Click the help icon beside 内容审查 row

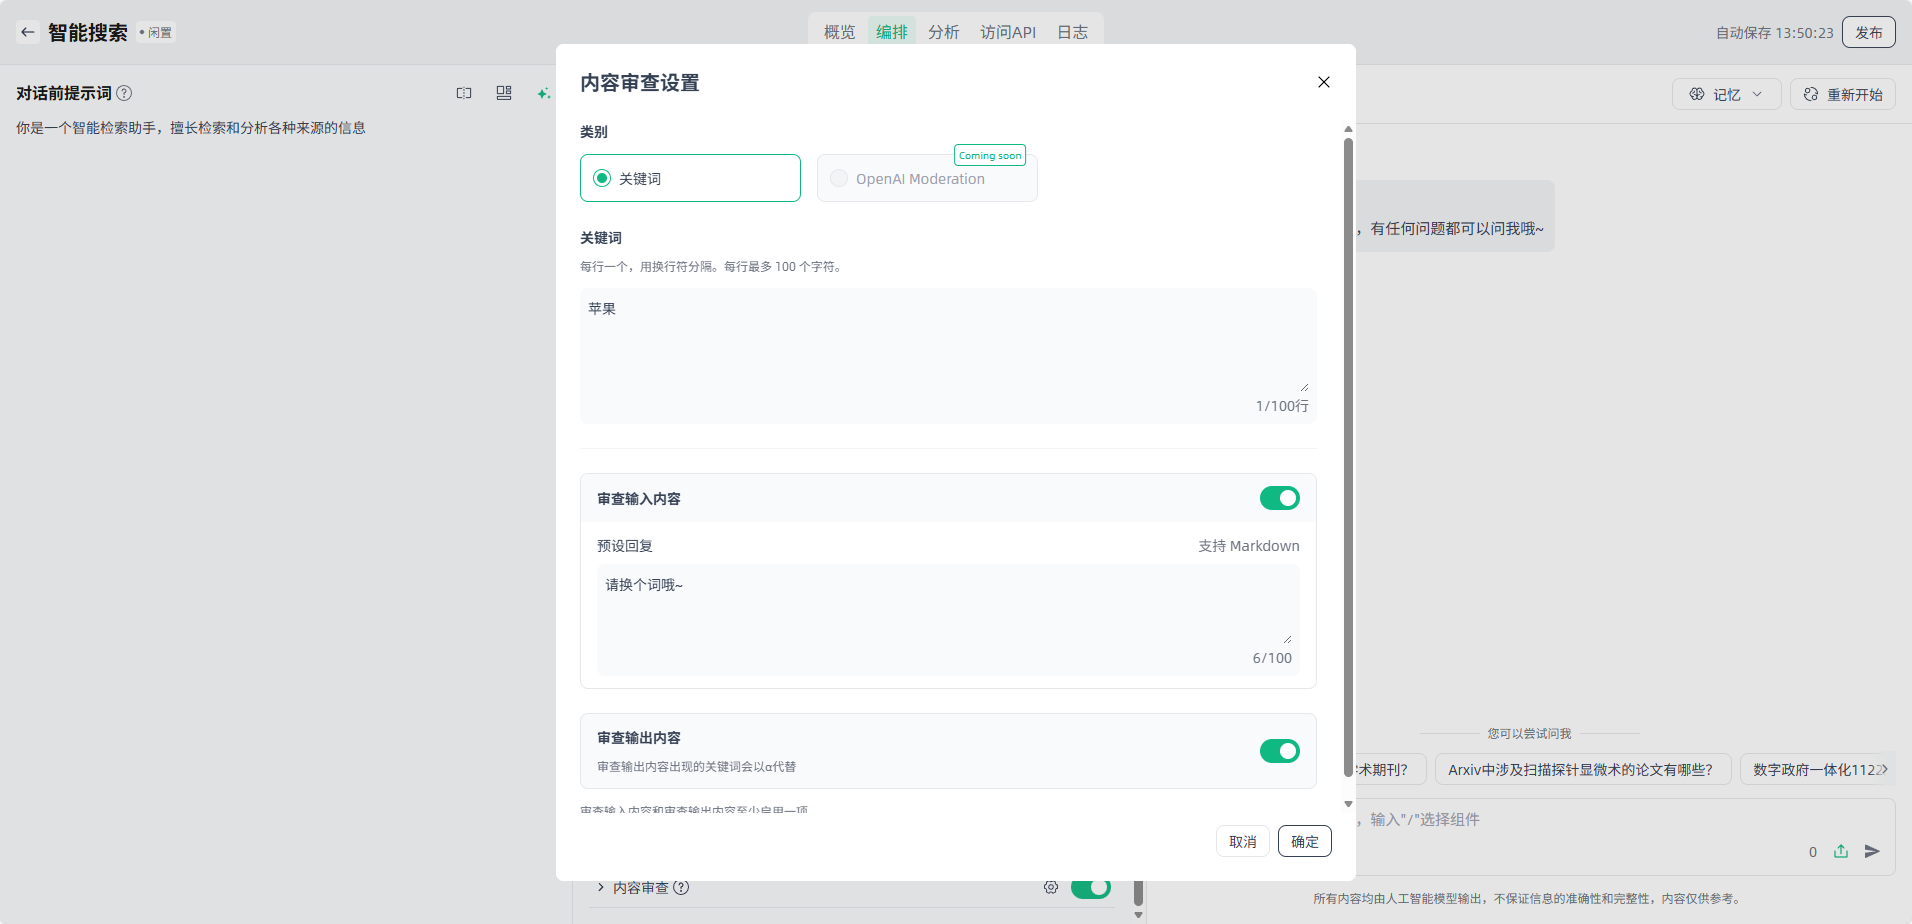681,887
